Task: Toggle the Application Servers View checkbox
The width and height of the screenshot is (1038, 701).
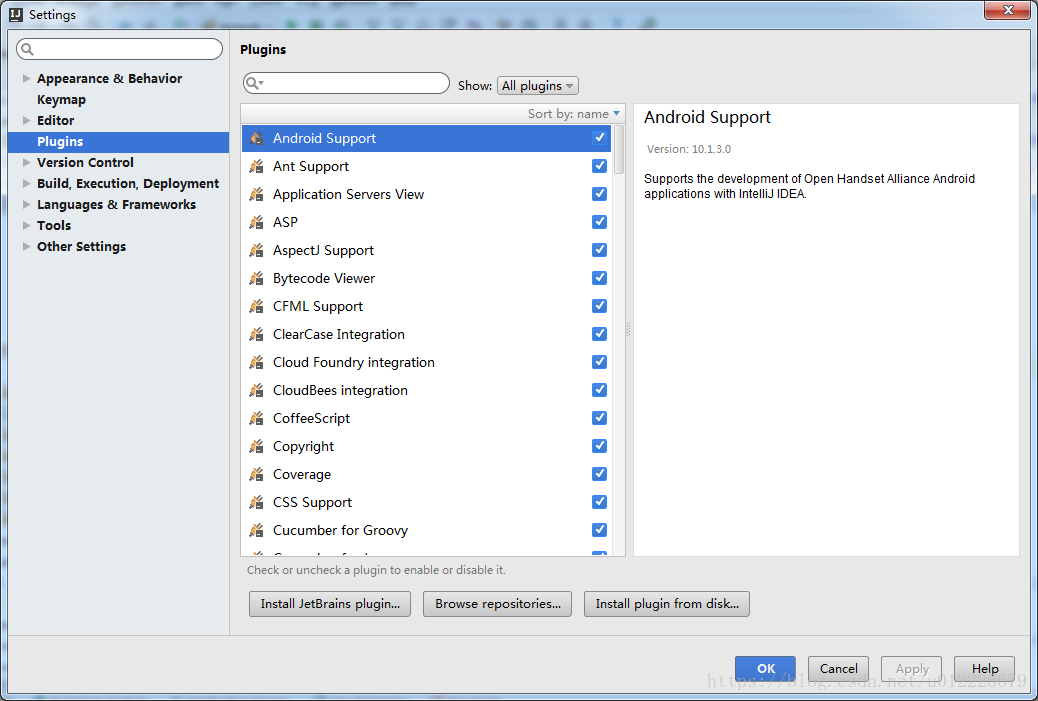Action: click(599, 193)
